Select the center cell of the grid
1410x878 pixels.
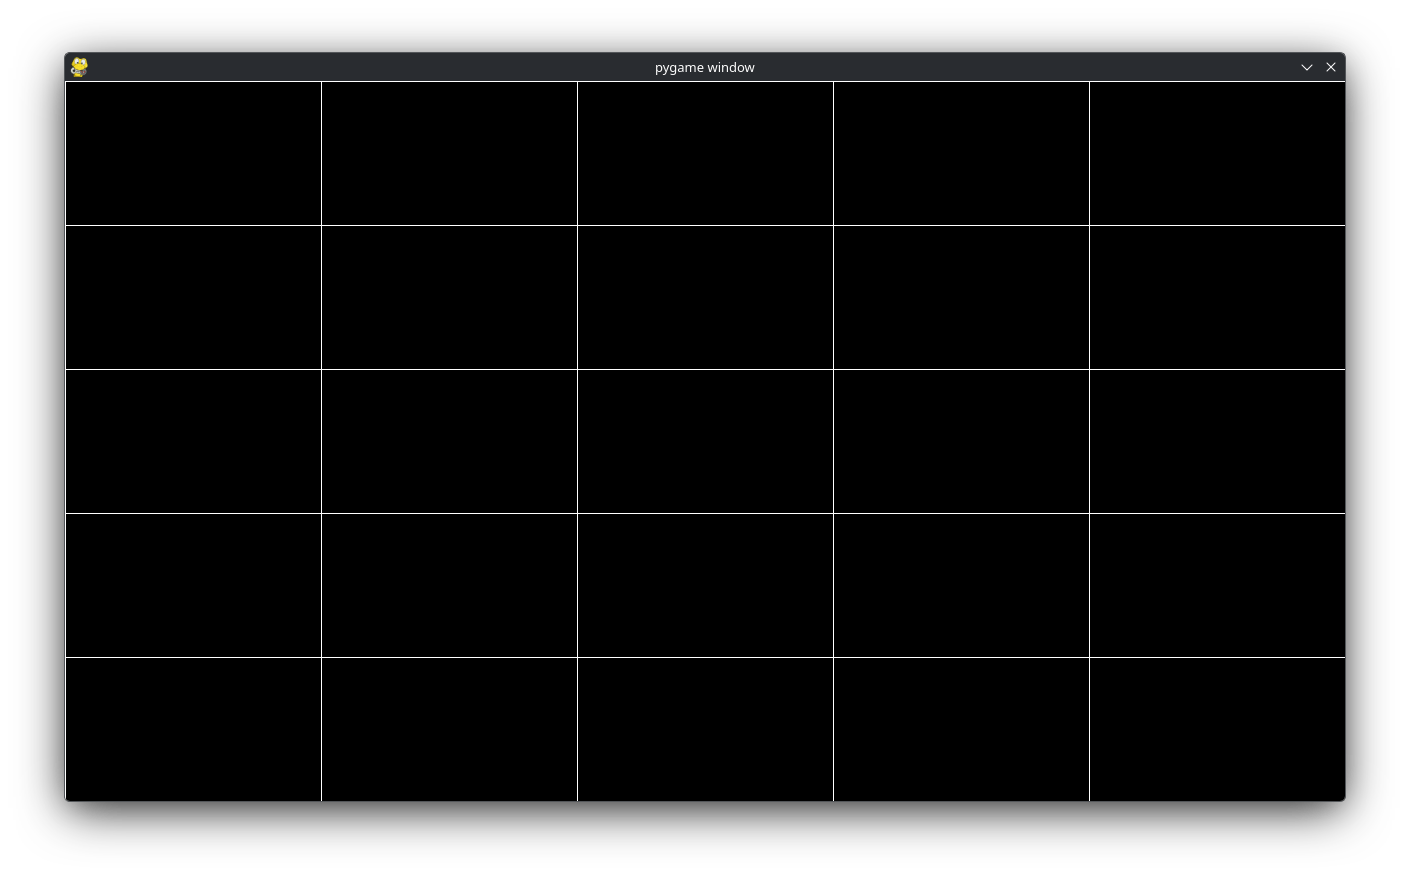click(x=705, y=441)
